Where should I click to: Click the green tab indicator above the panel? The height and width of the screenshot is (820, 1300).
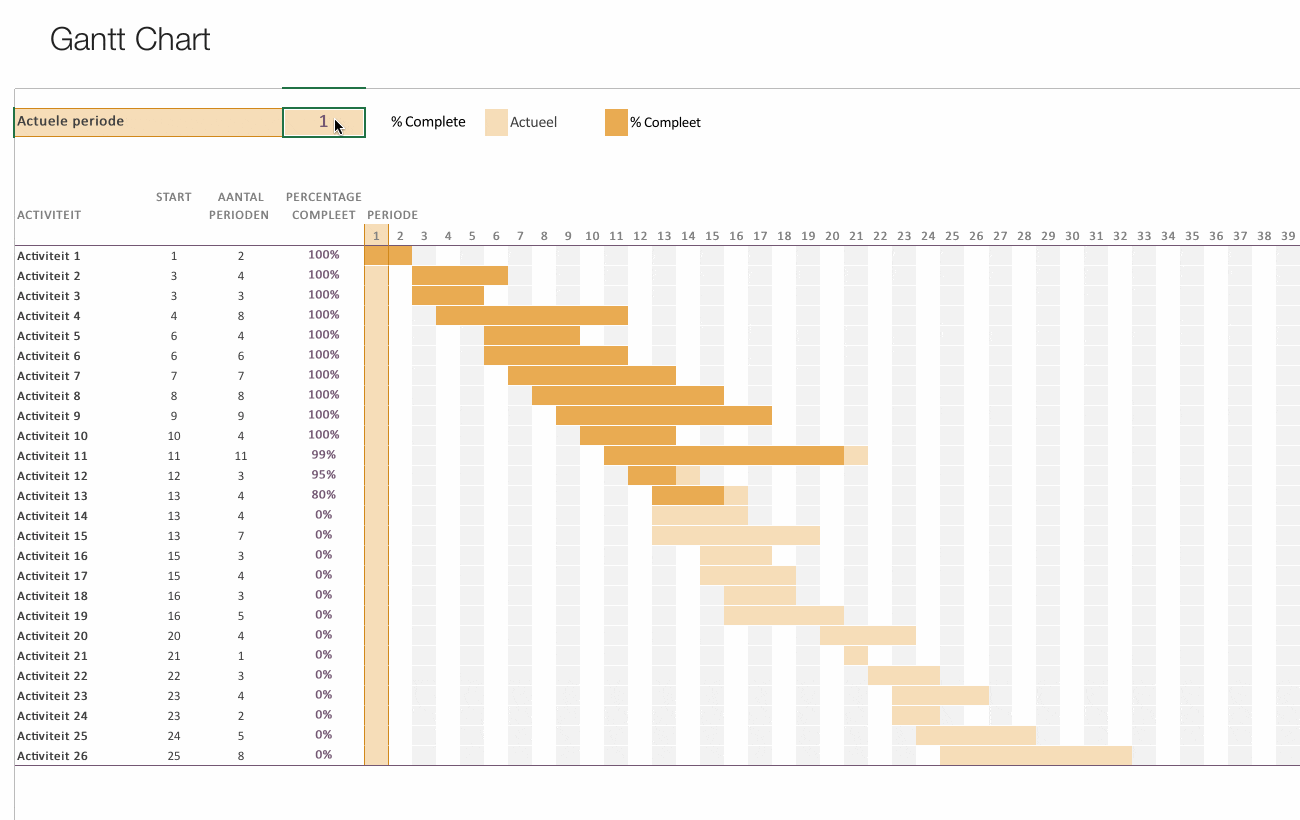(x=323, y=87)
